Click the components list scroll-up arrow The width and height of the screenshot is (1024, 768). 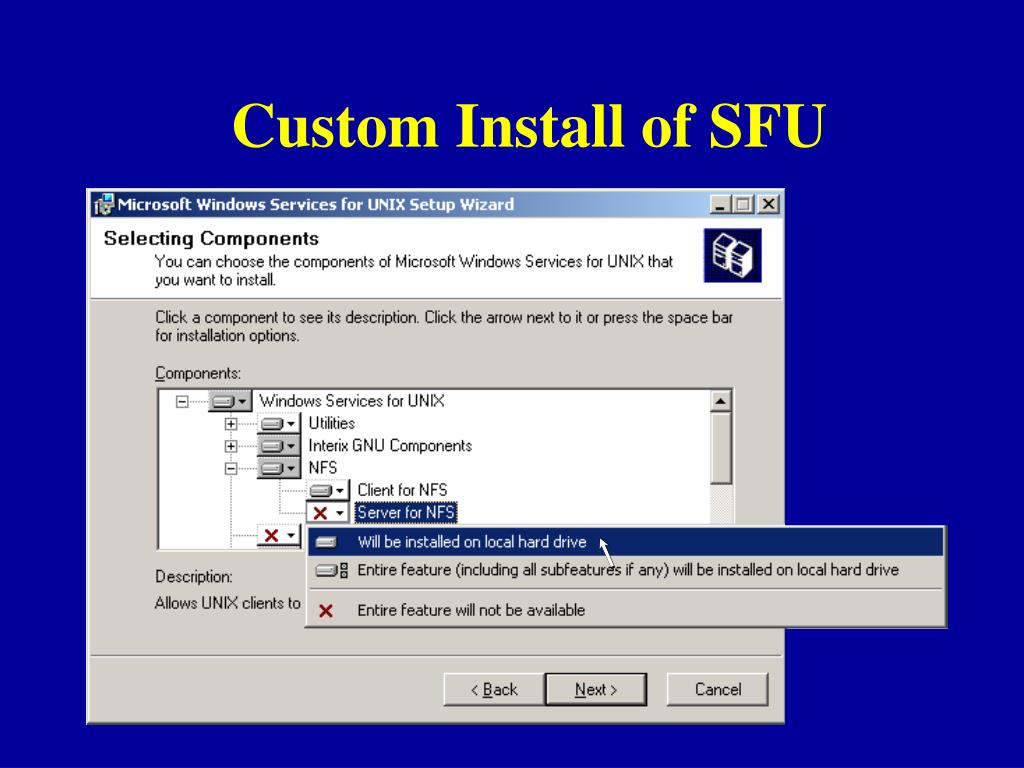coord(720,401)
